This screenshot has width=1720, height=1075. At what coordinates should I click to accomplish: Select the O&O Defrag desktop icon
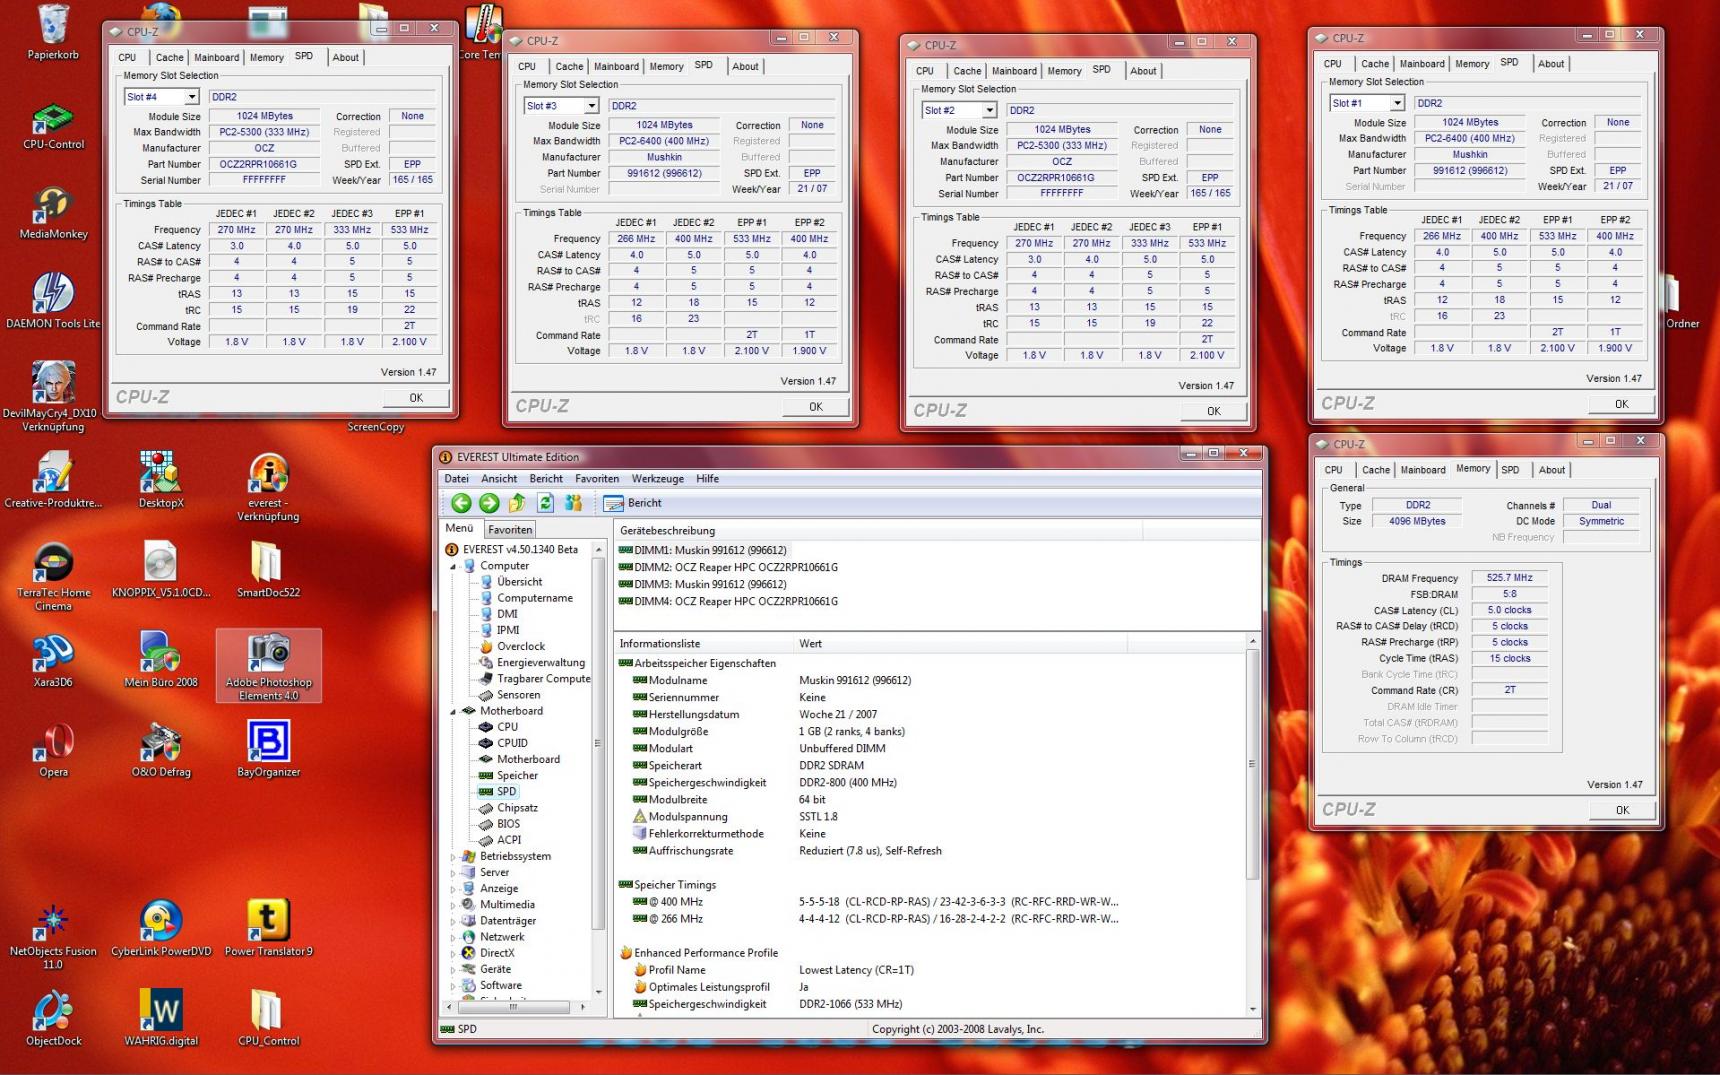[x=160, y=750]
